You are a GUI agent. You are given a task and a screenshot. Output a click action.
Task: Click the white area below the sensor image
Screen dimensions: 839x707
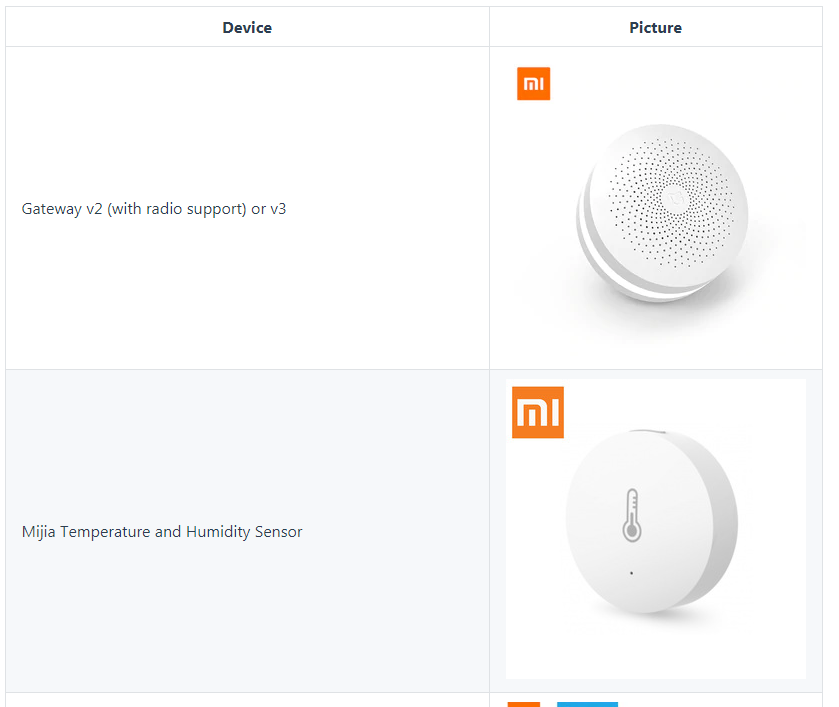pos(655,650)
